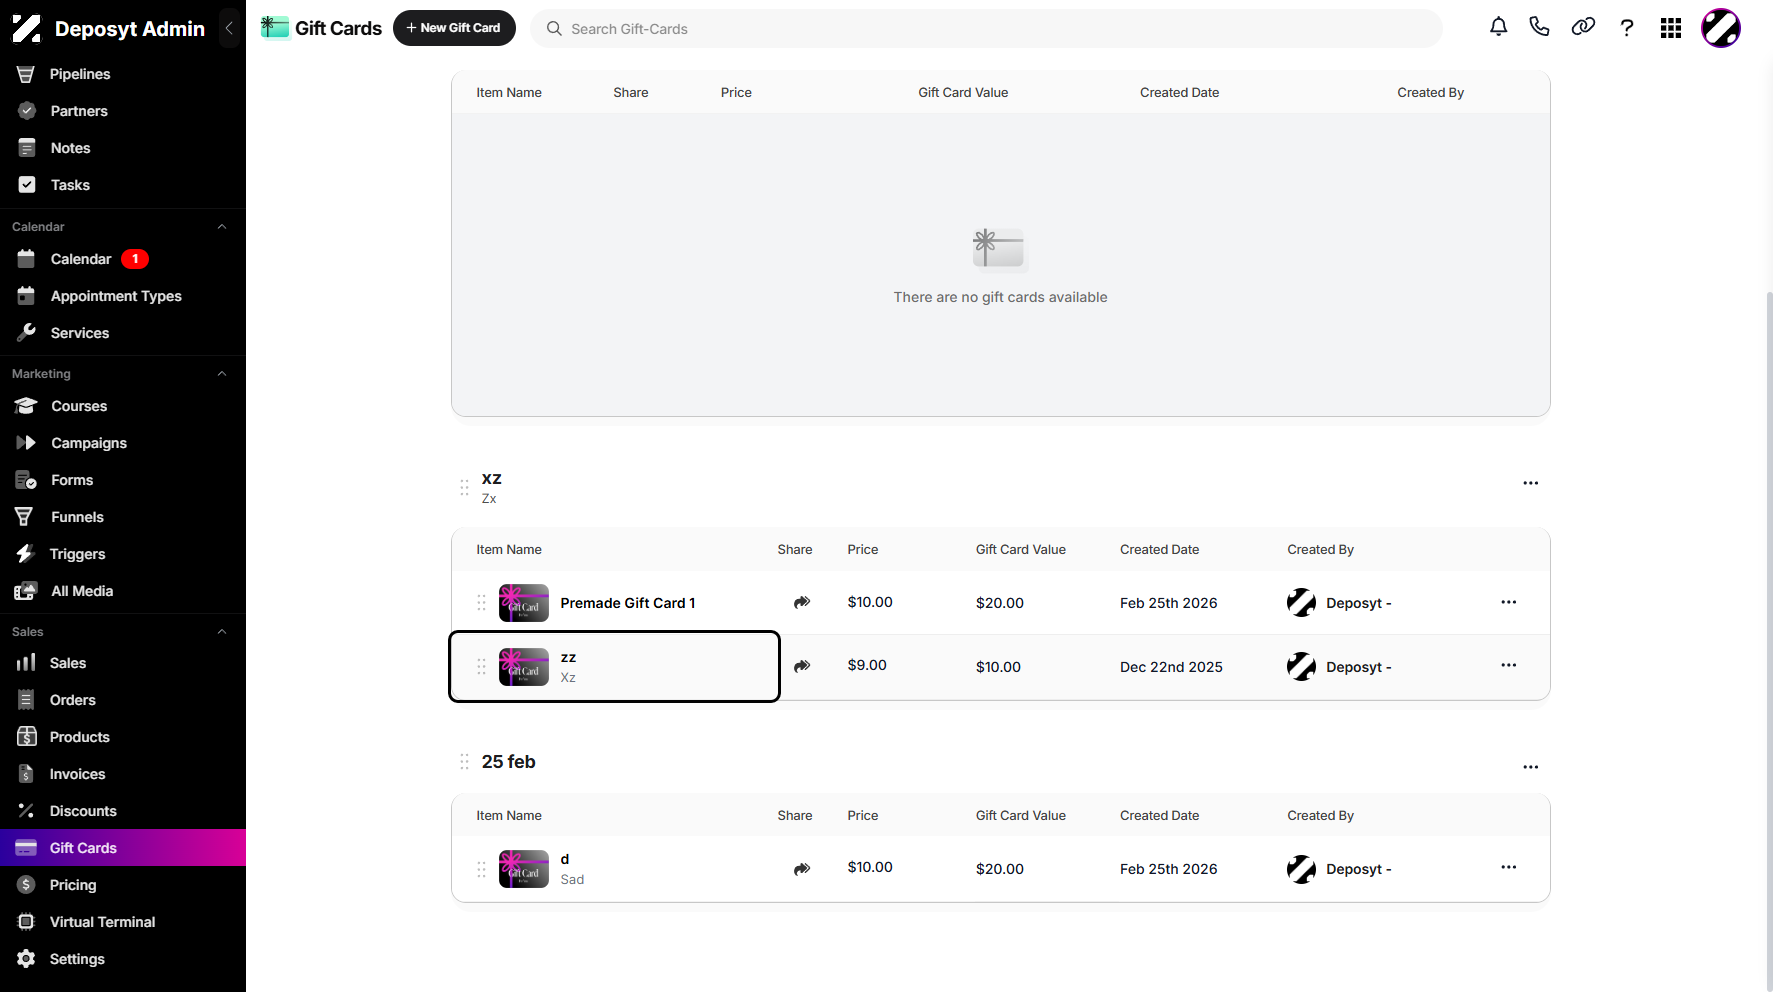Open the more options for d row
Screen dimensions: 1773x992
pyautogui.click(x=1509, y=867)
